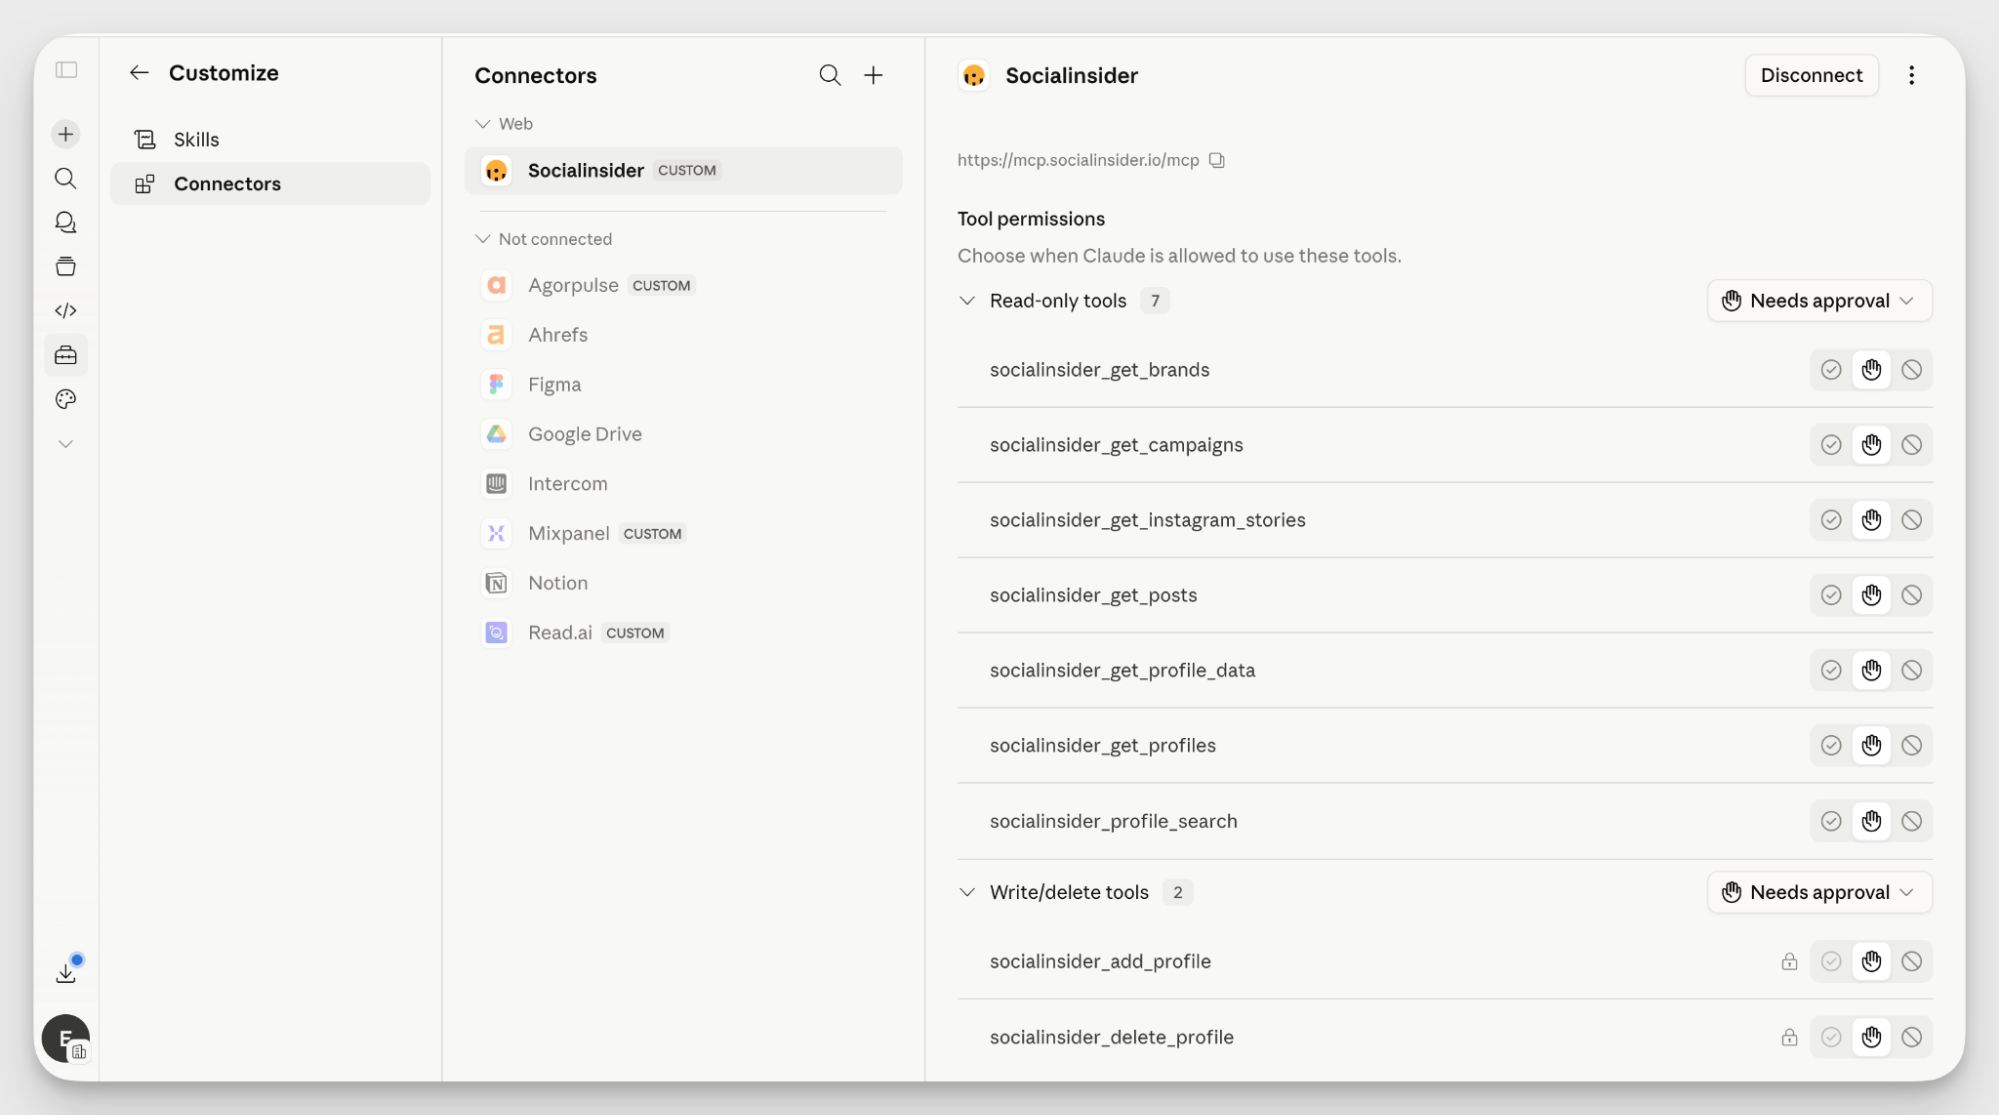Always allow socialinsider_profile_search tool
Viewport: 1999px width, 1115px height.
[x=1830, y=821]
